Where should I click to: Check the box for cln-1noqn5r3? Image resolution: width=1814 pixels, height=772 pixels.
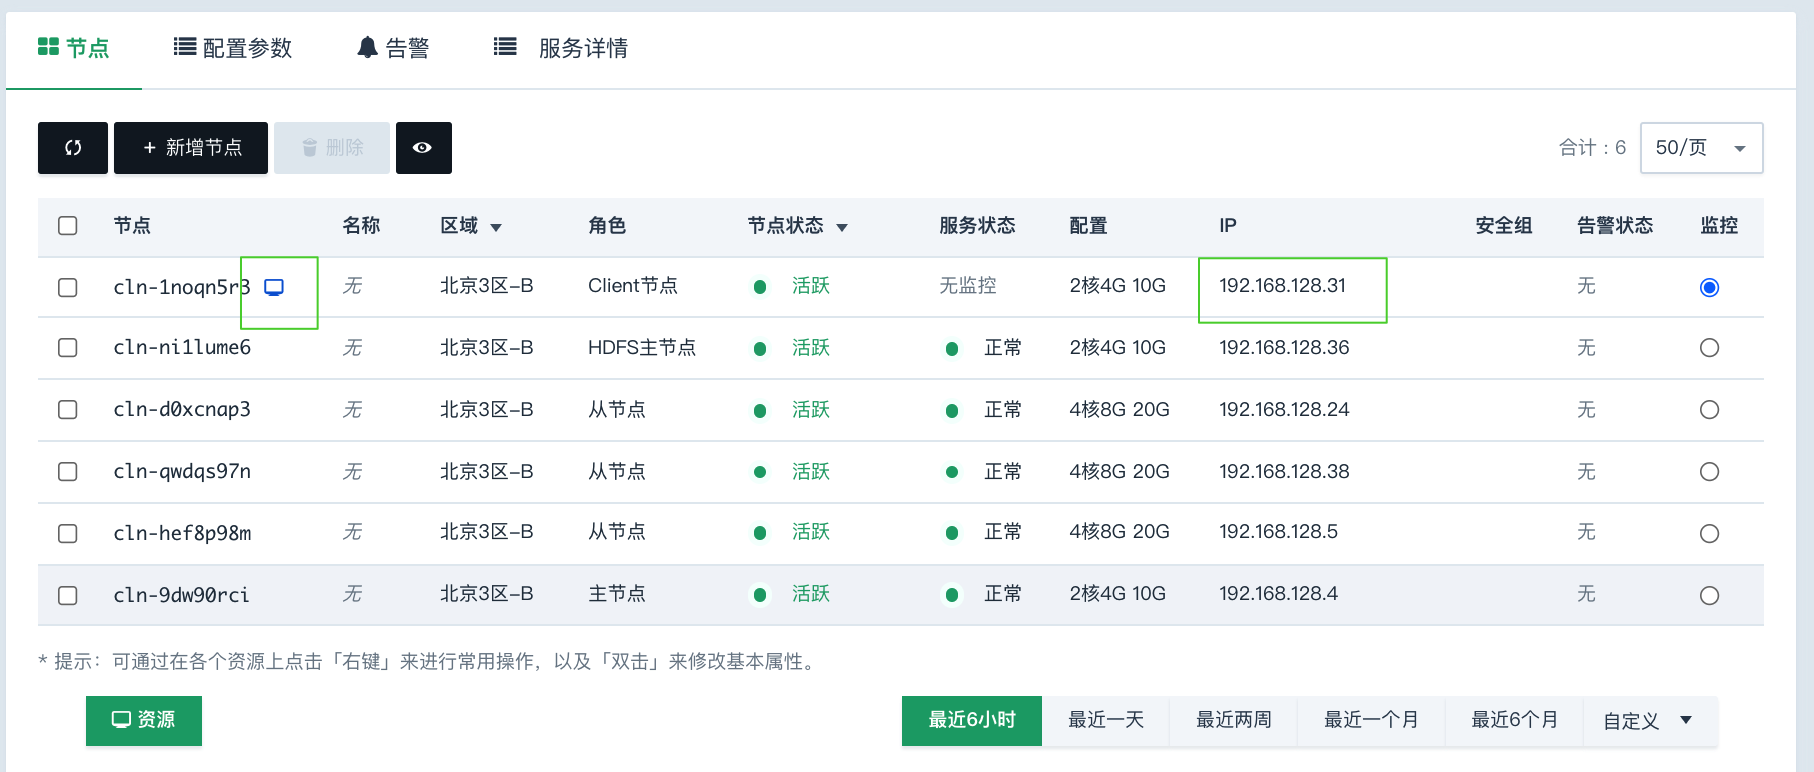tap(68, 288)
